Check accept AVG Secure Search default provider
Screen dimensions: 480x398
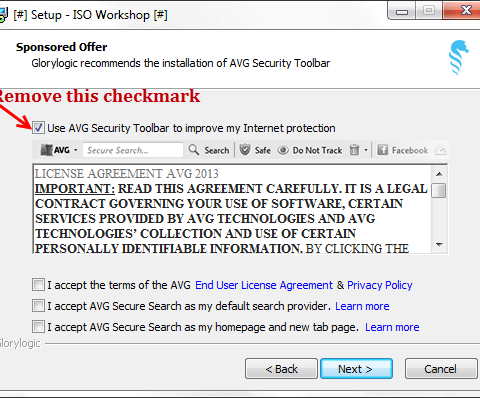[x=38, y=306]
